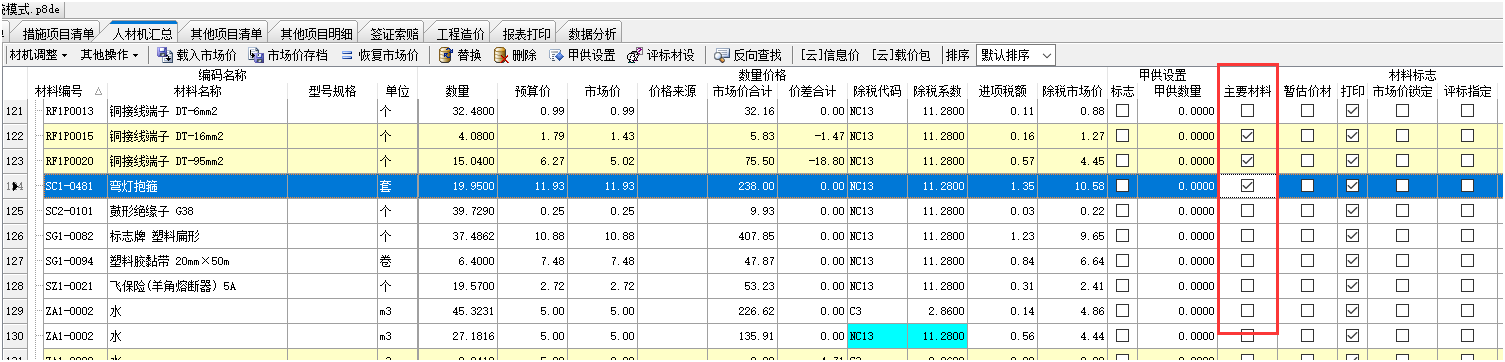
Task: Uncheck 主要材料 for 弯灯抱箍 row
Action: click(1247, 186)
